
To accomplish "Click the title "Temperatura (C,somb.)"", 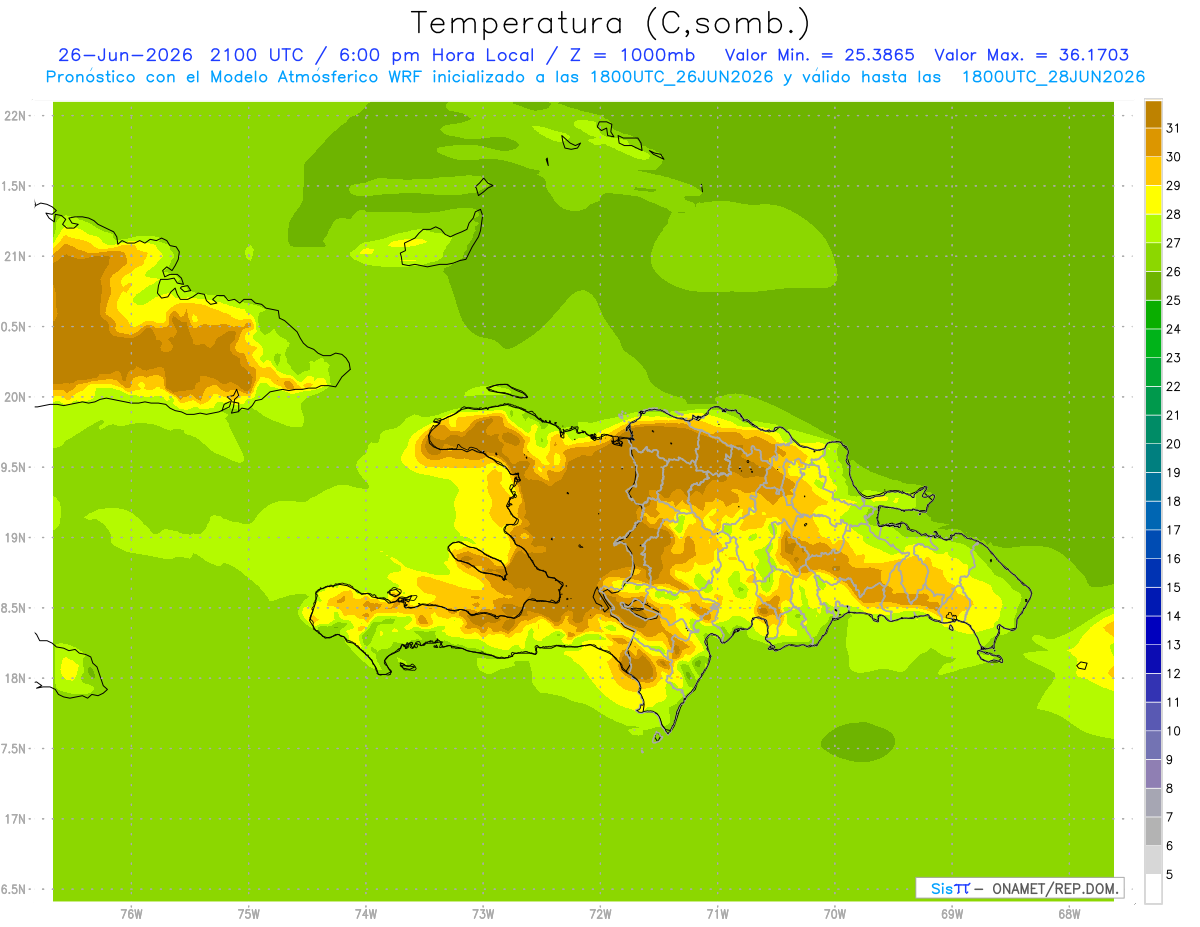I will pos(610,23).
